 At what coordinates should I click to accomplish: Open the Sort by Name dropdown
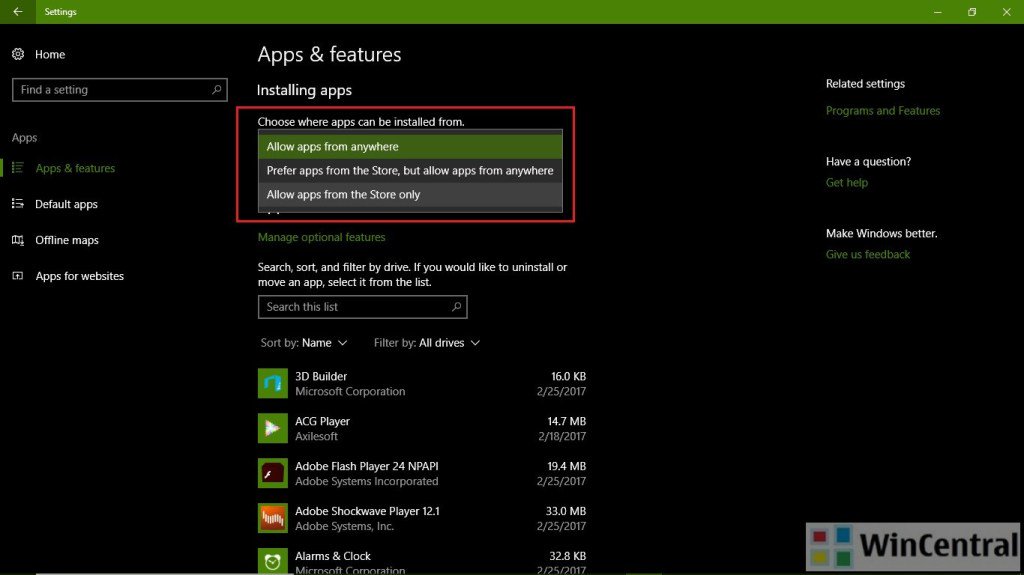tap(304, 342)
